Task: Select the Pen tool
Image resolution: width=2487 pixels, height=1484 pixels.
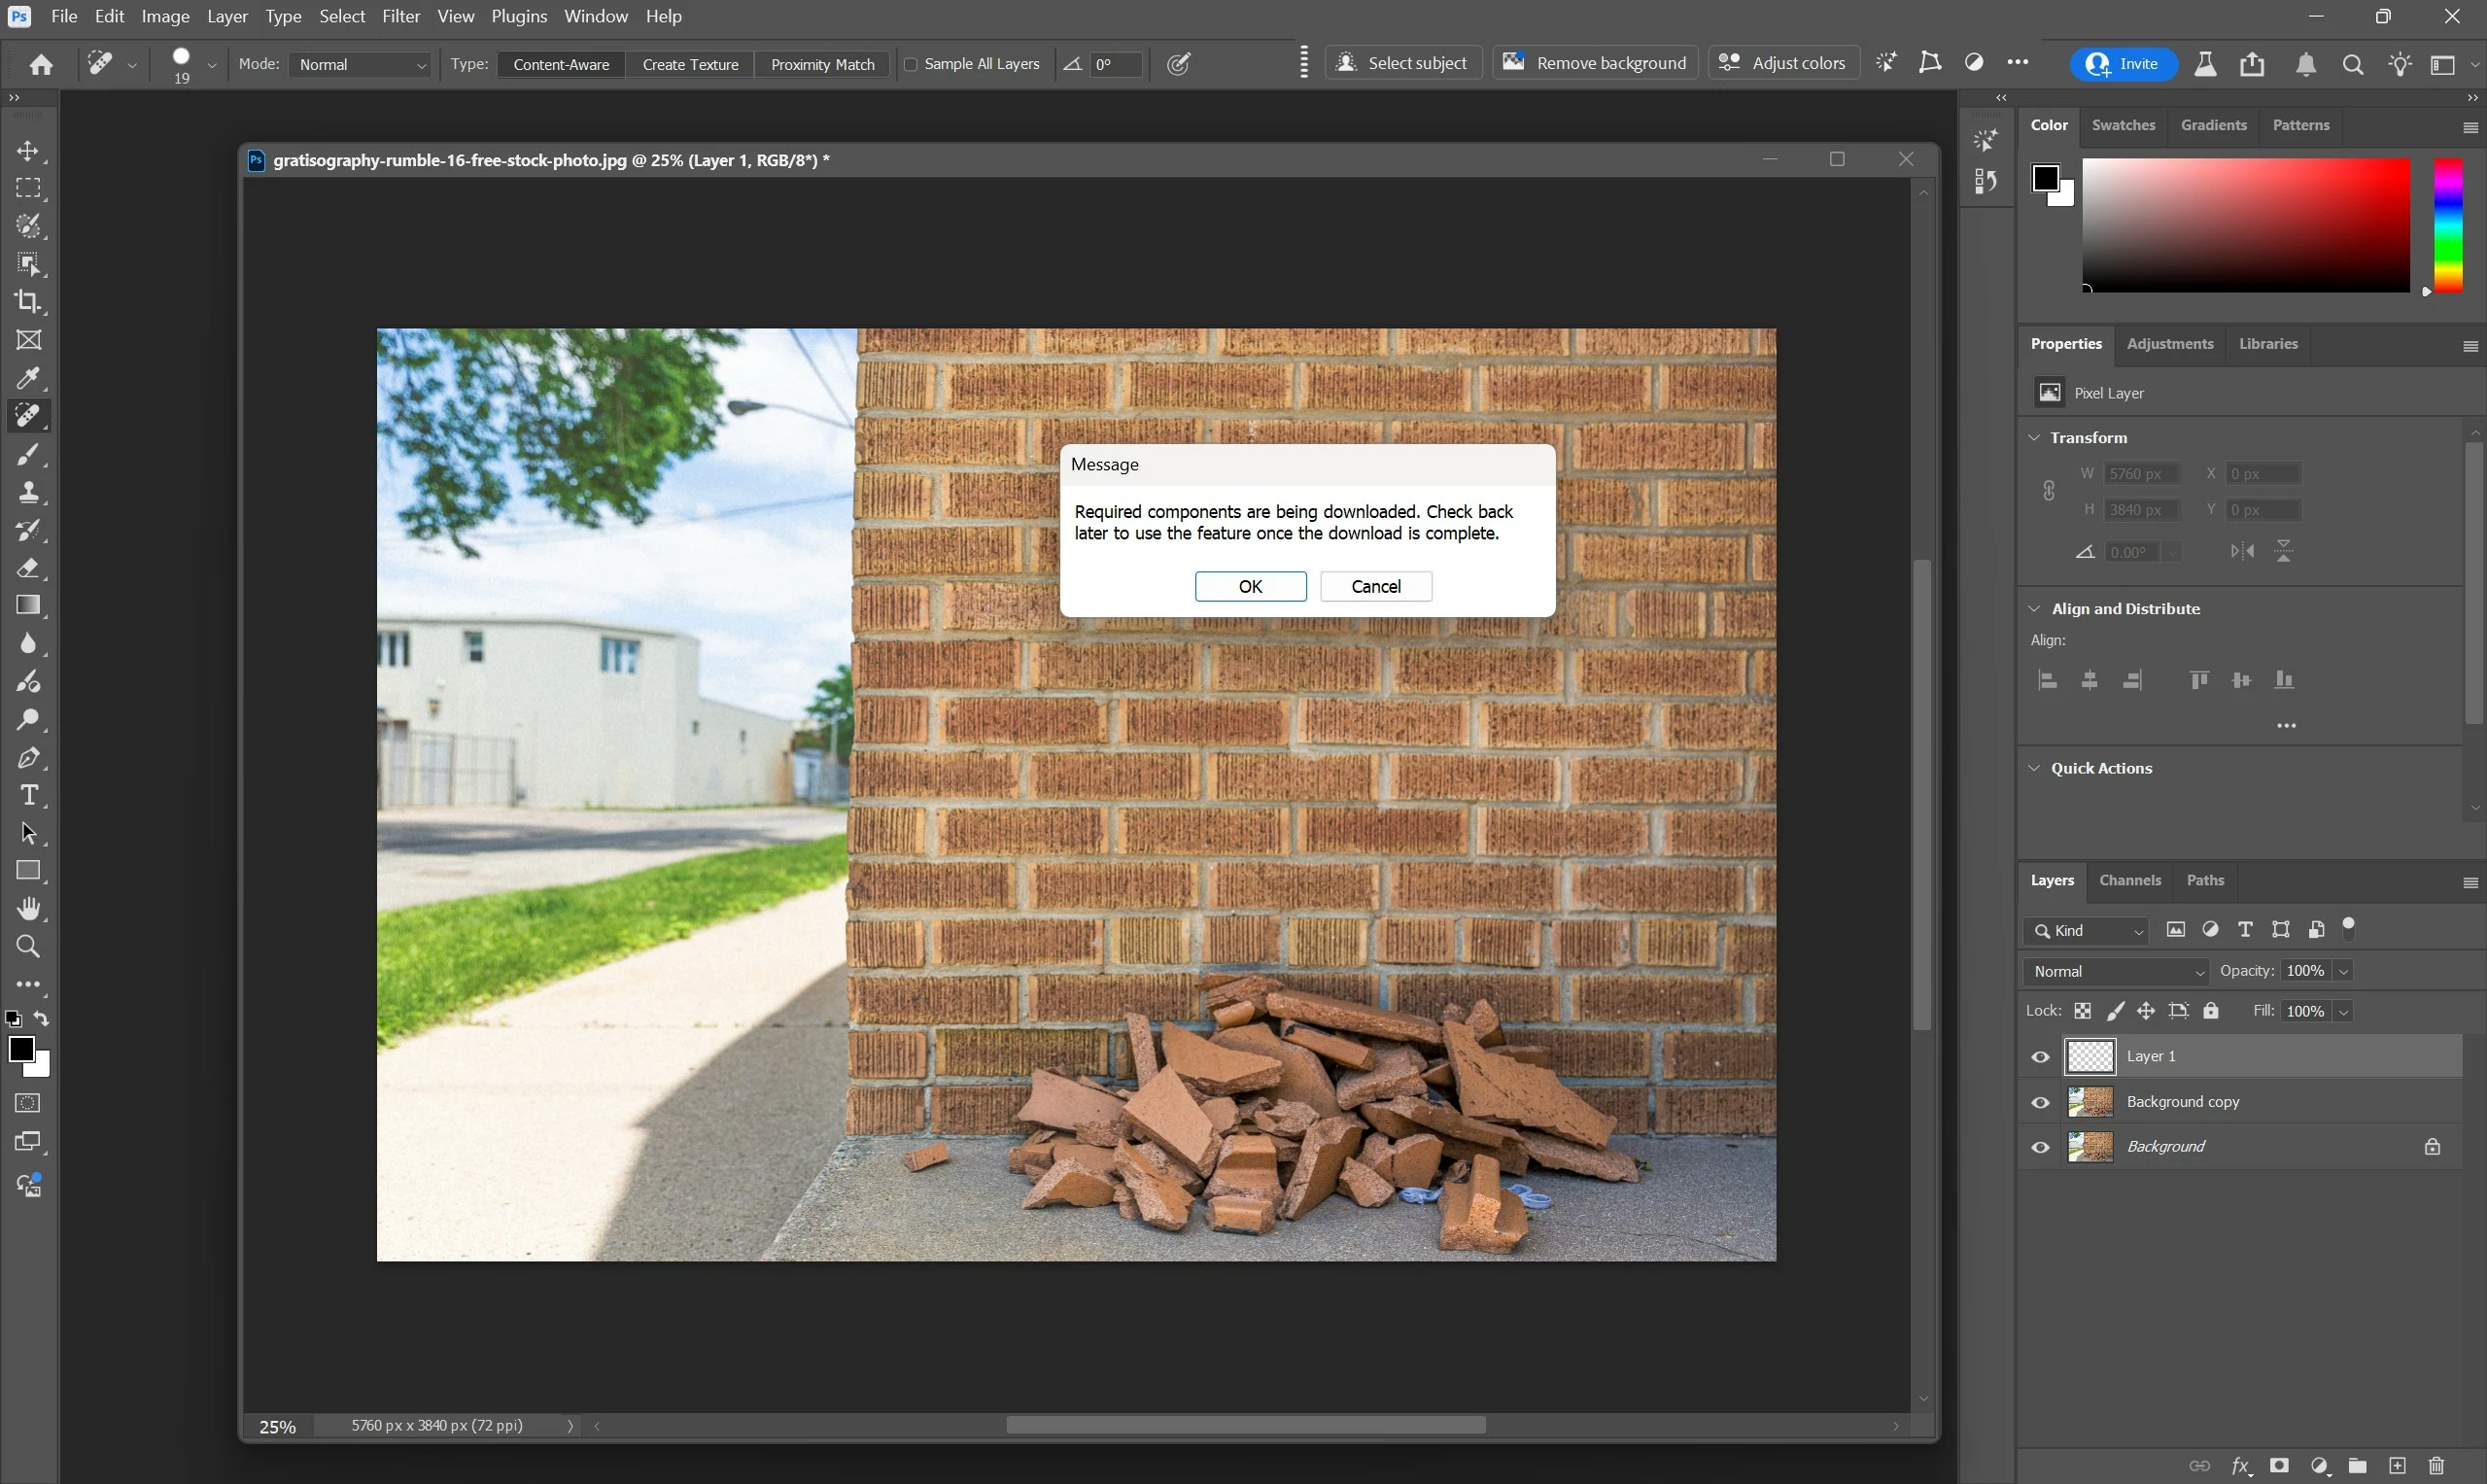Action: tap(28, 758)
